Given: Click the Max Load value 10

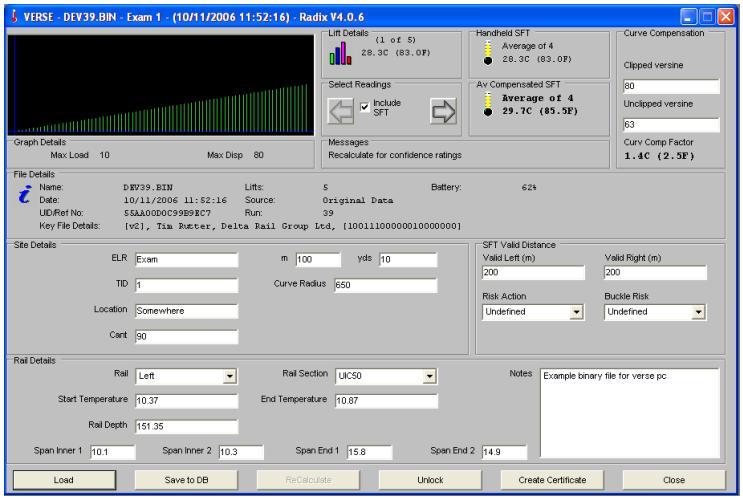Looking at the screenshot, I should [x=104, y=155].
